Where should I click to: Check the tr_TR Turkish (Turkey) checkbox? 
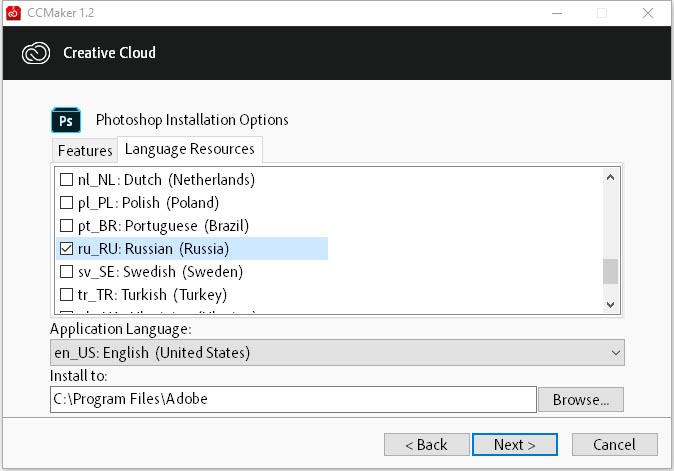66,294
